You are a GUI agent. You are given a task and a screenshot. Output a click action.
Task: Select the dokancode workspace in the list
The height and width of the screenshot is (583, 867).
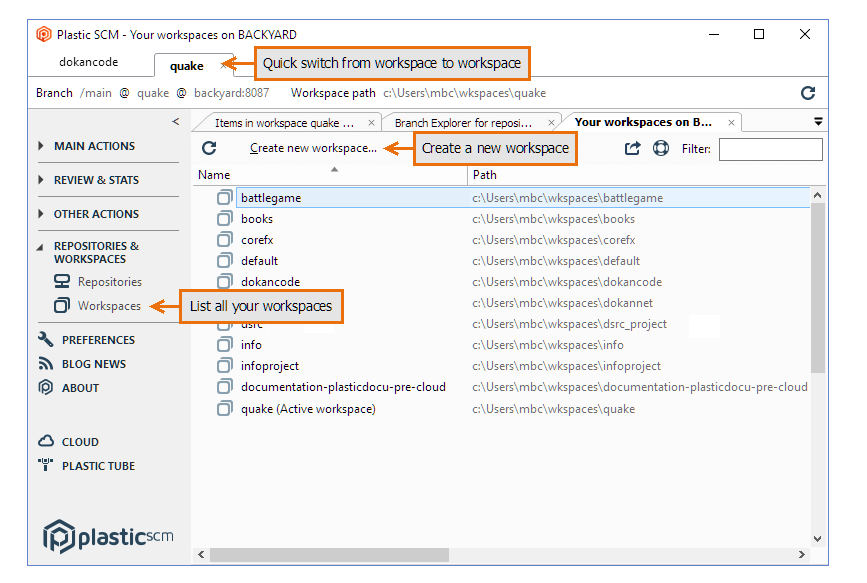coord(270,282)
